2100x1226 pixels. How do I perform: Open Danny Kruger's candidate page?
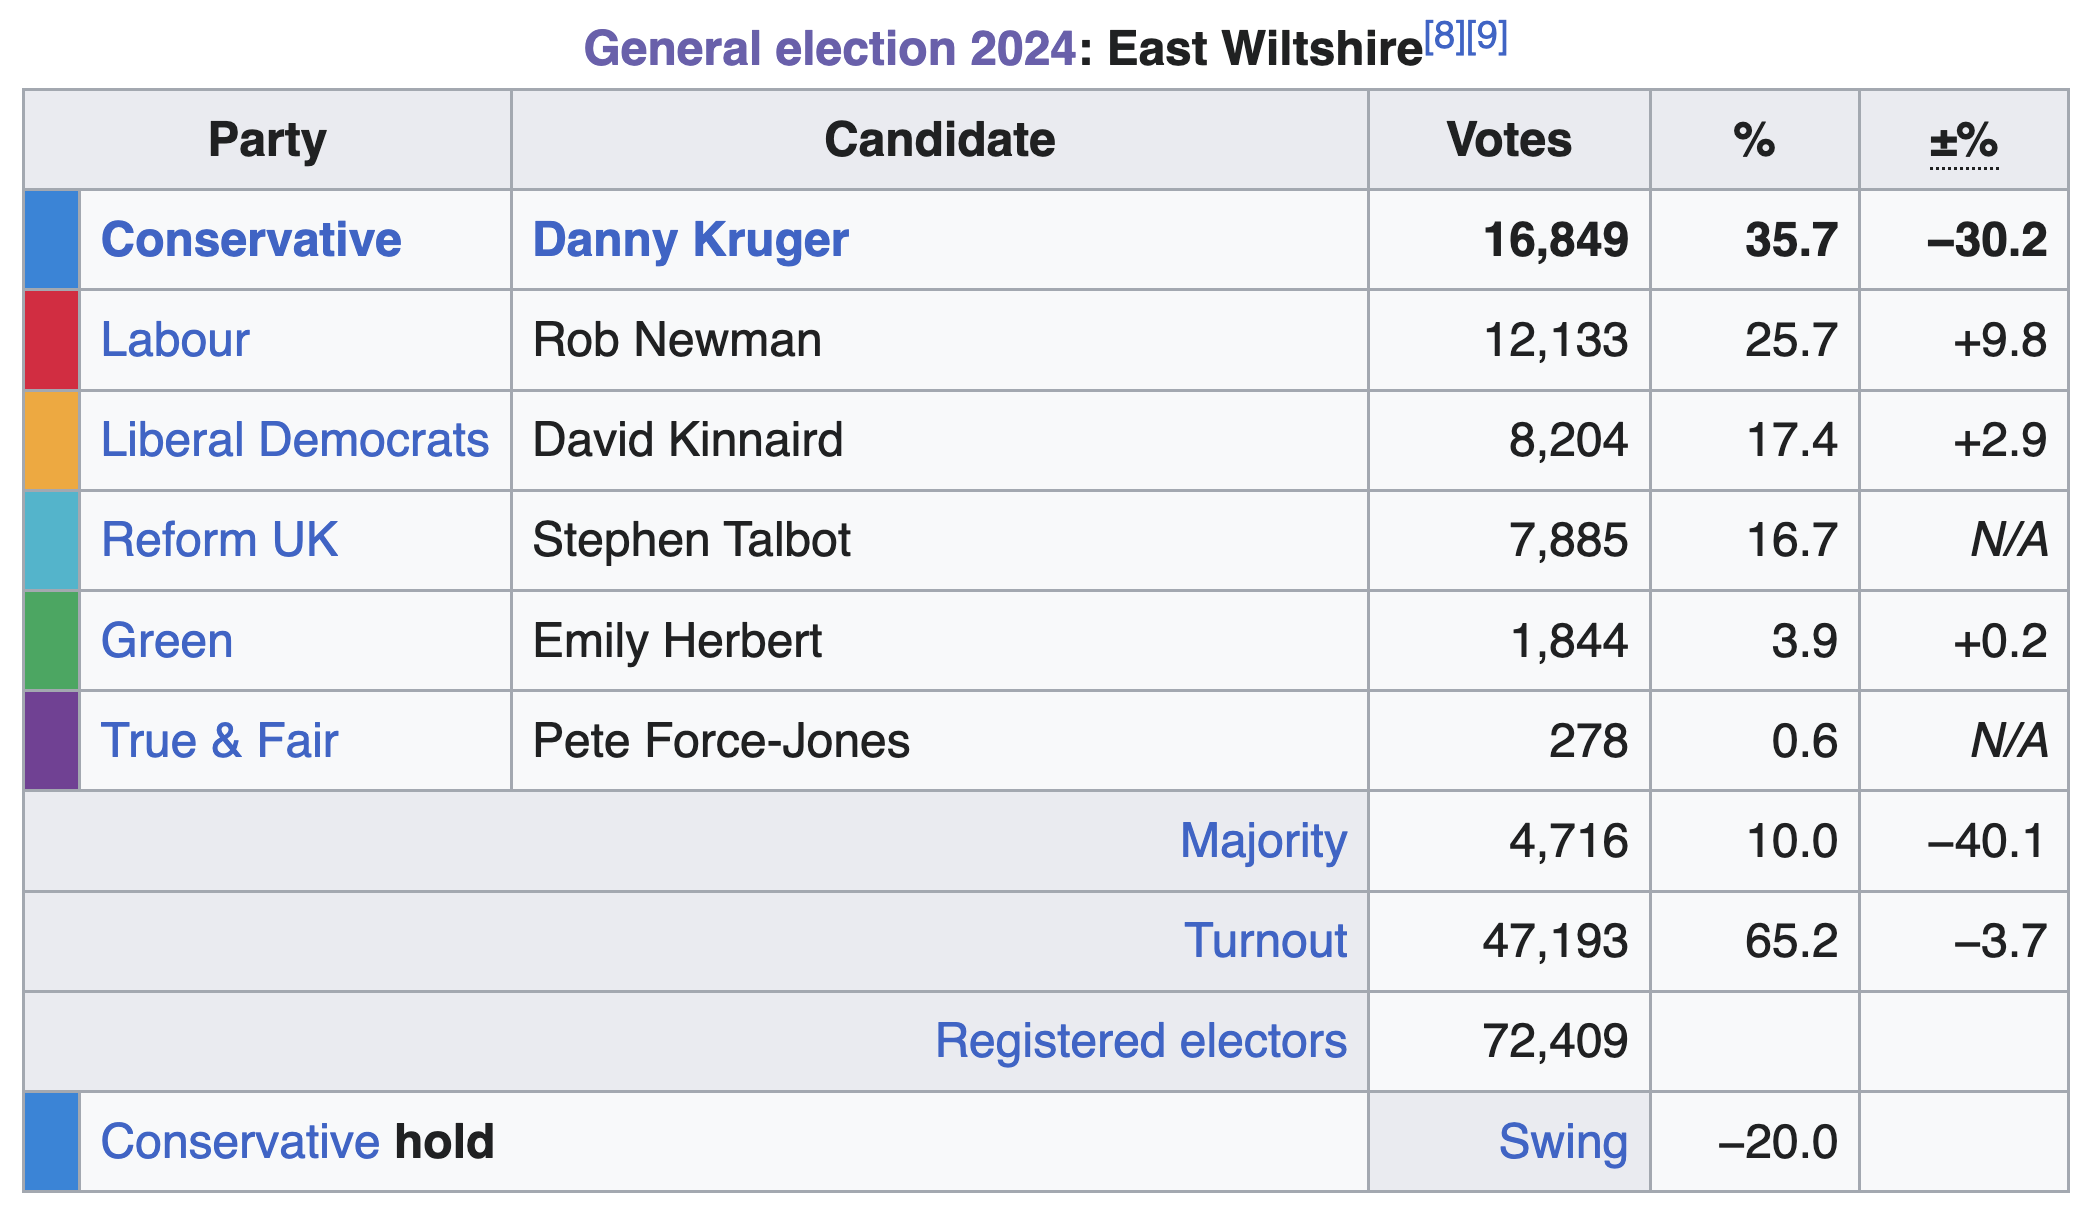click(690, 240)
